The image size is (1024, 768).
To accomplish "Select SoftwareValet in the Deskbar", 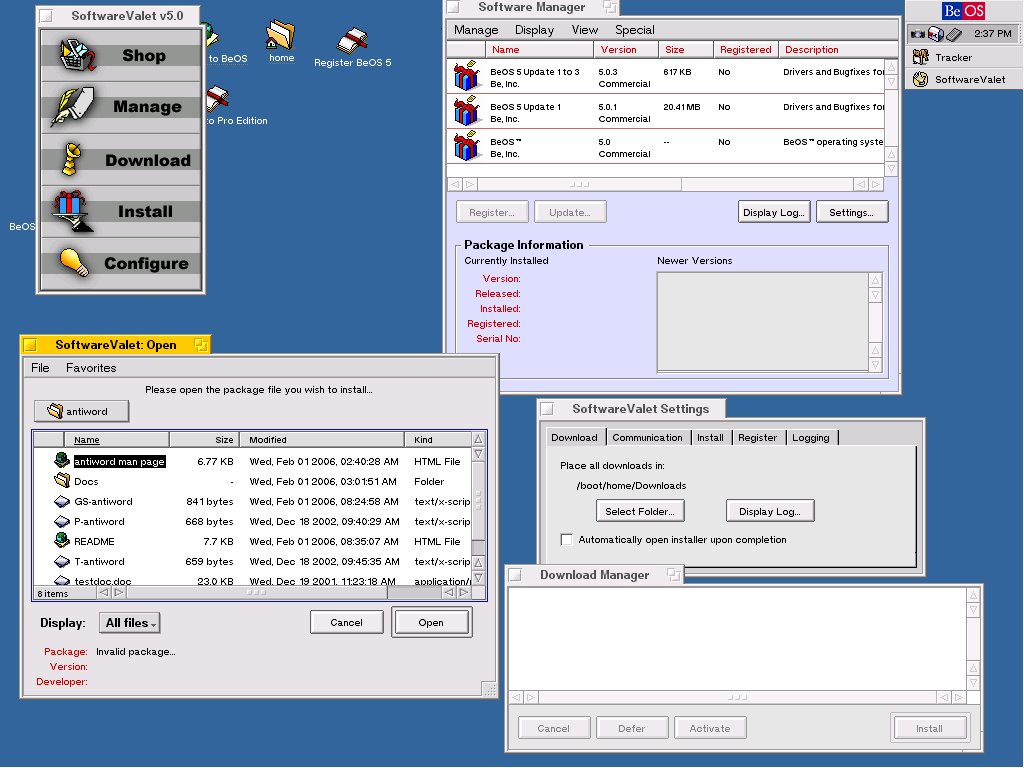I will [x=969, y=79].
